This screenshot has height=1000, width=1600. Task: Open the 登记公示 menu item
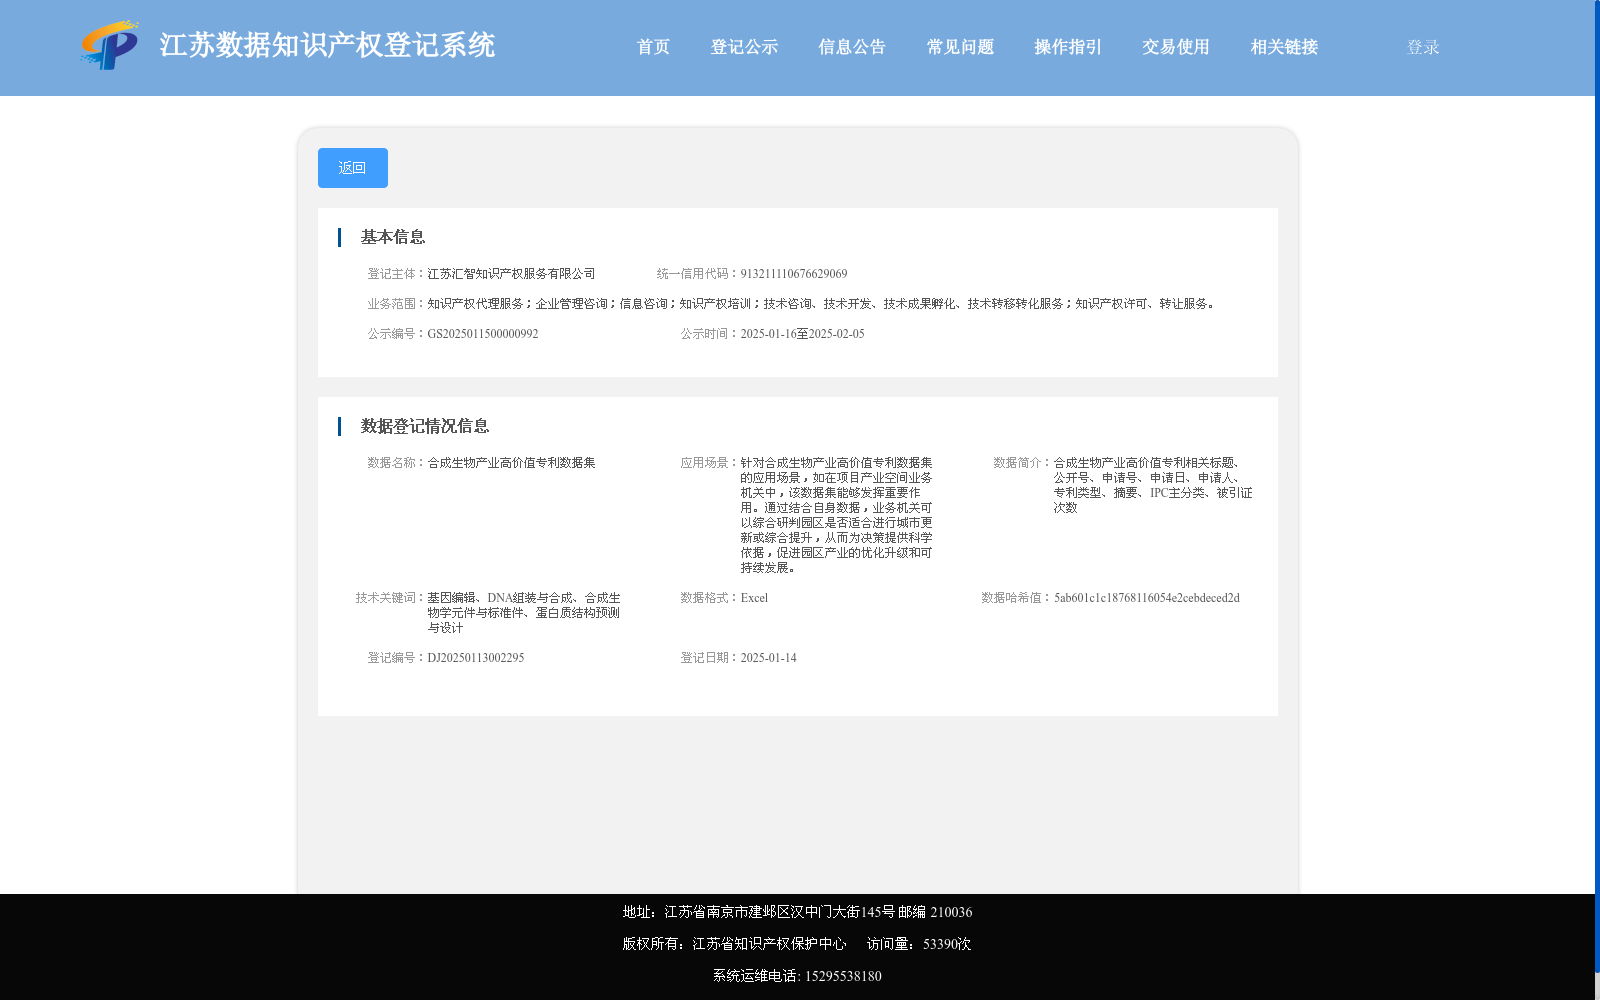coord(744,47)
